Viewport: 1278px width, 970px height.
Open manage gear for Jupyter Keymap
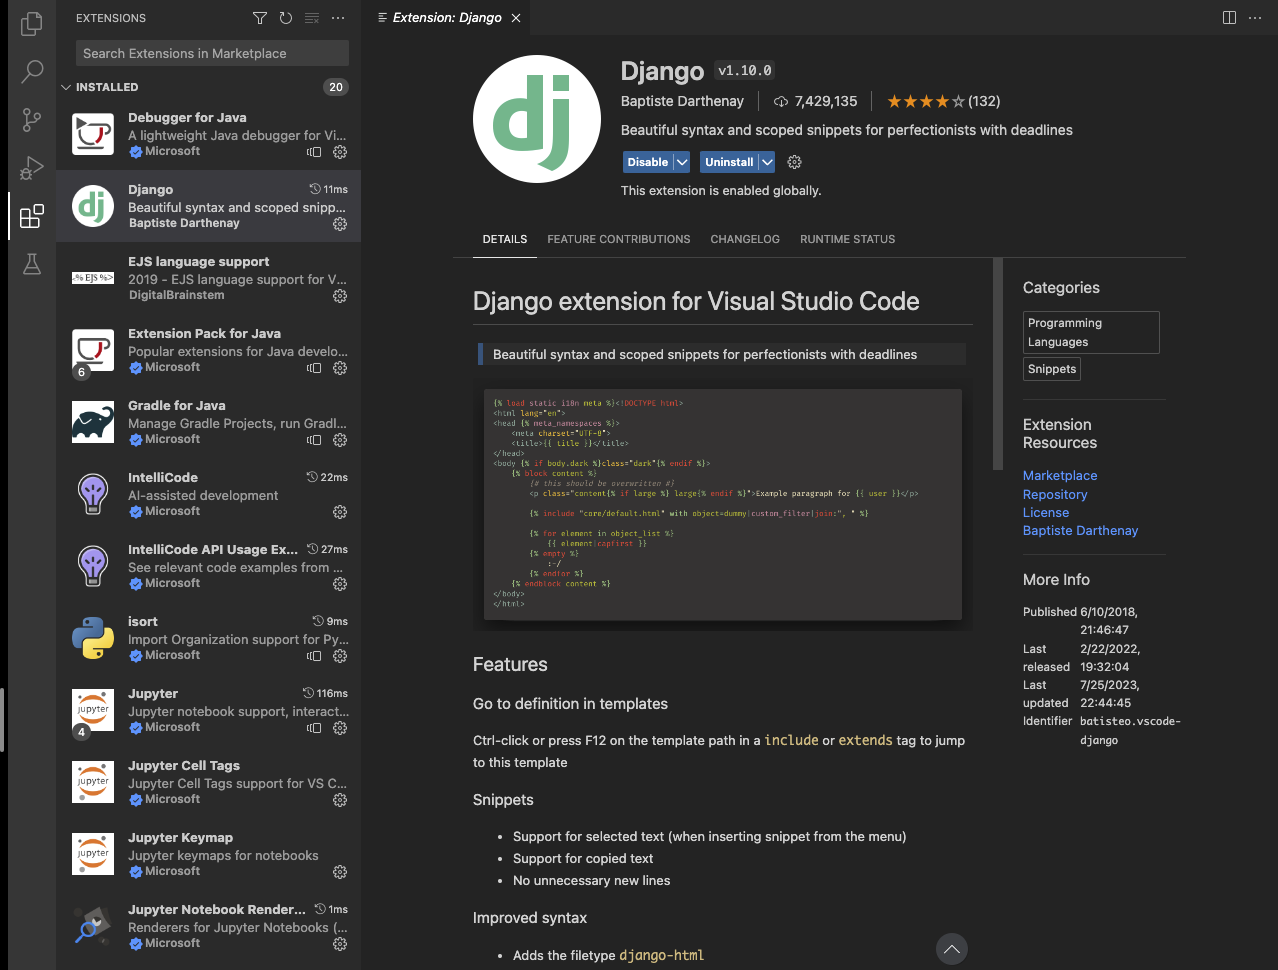tap(340, 872)
